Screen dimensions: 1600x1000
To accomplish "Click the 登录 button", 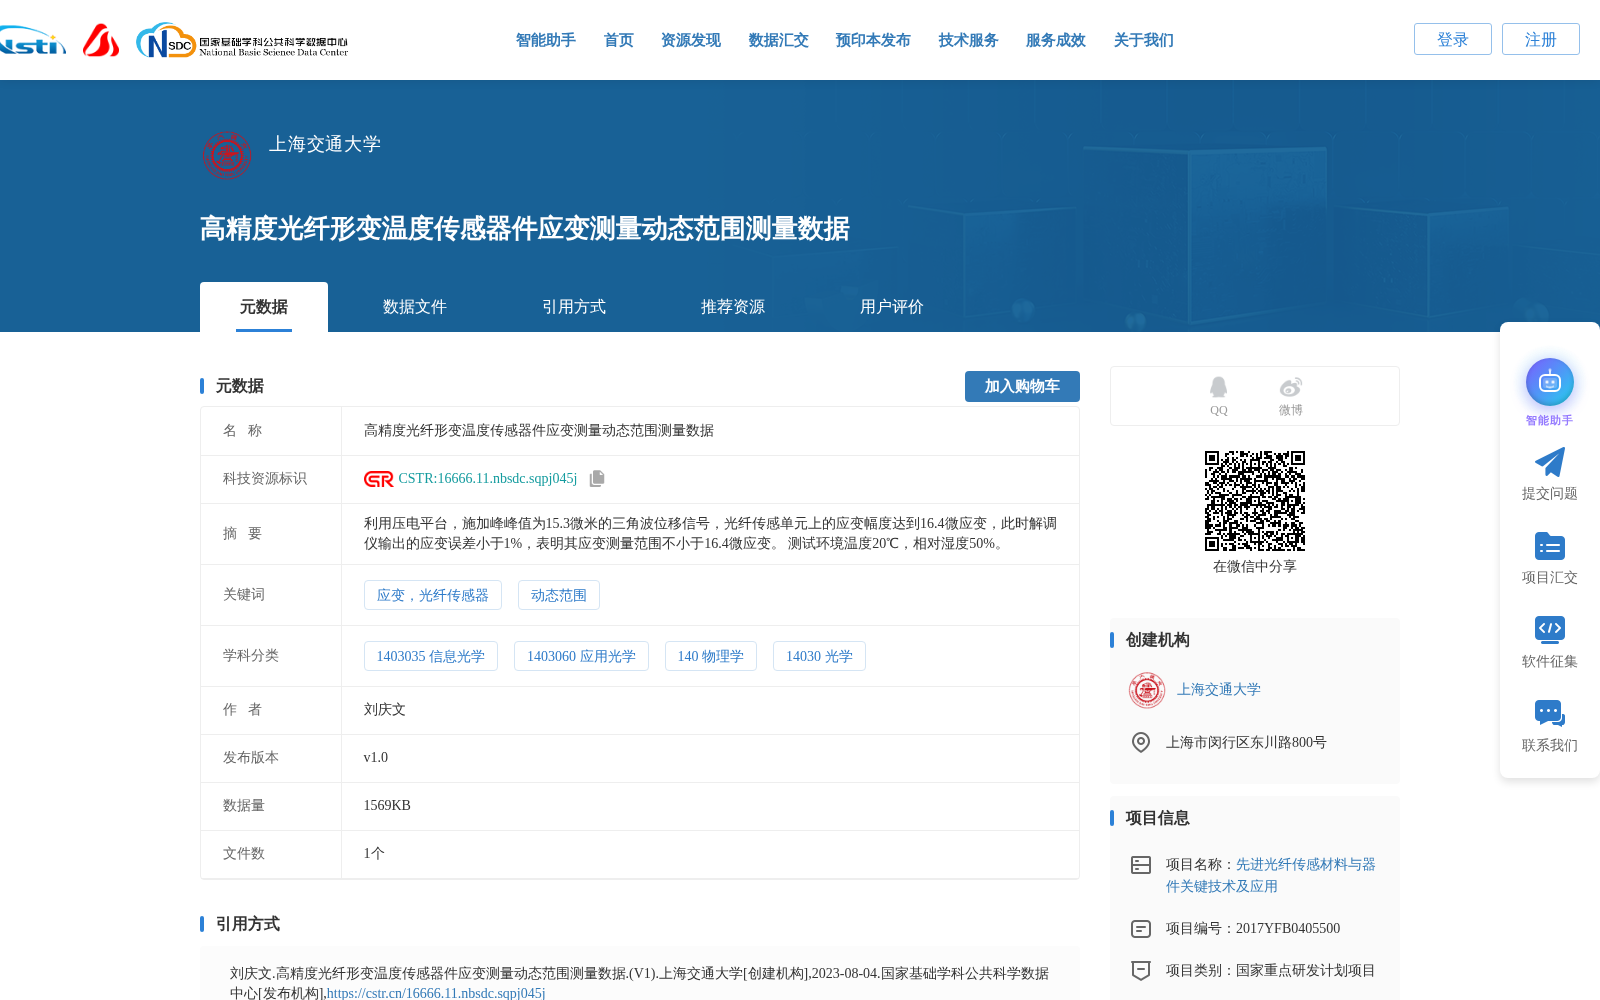I will point(1452,39).
